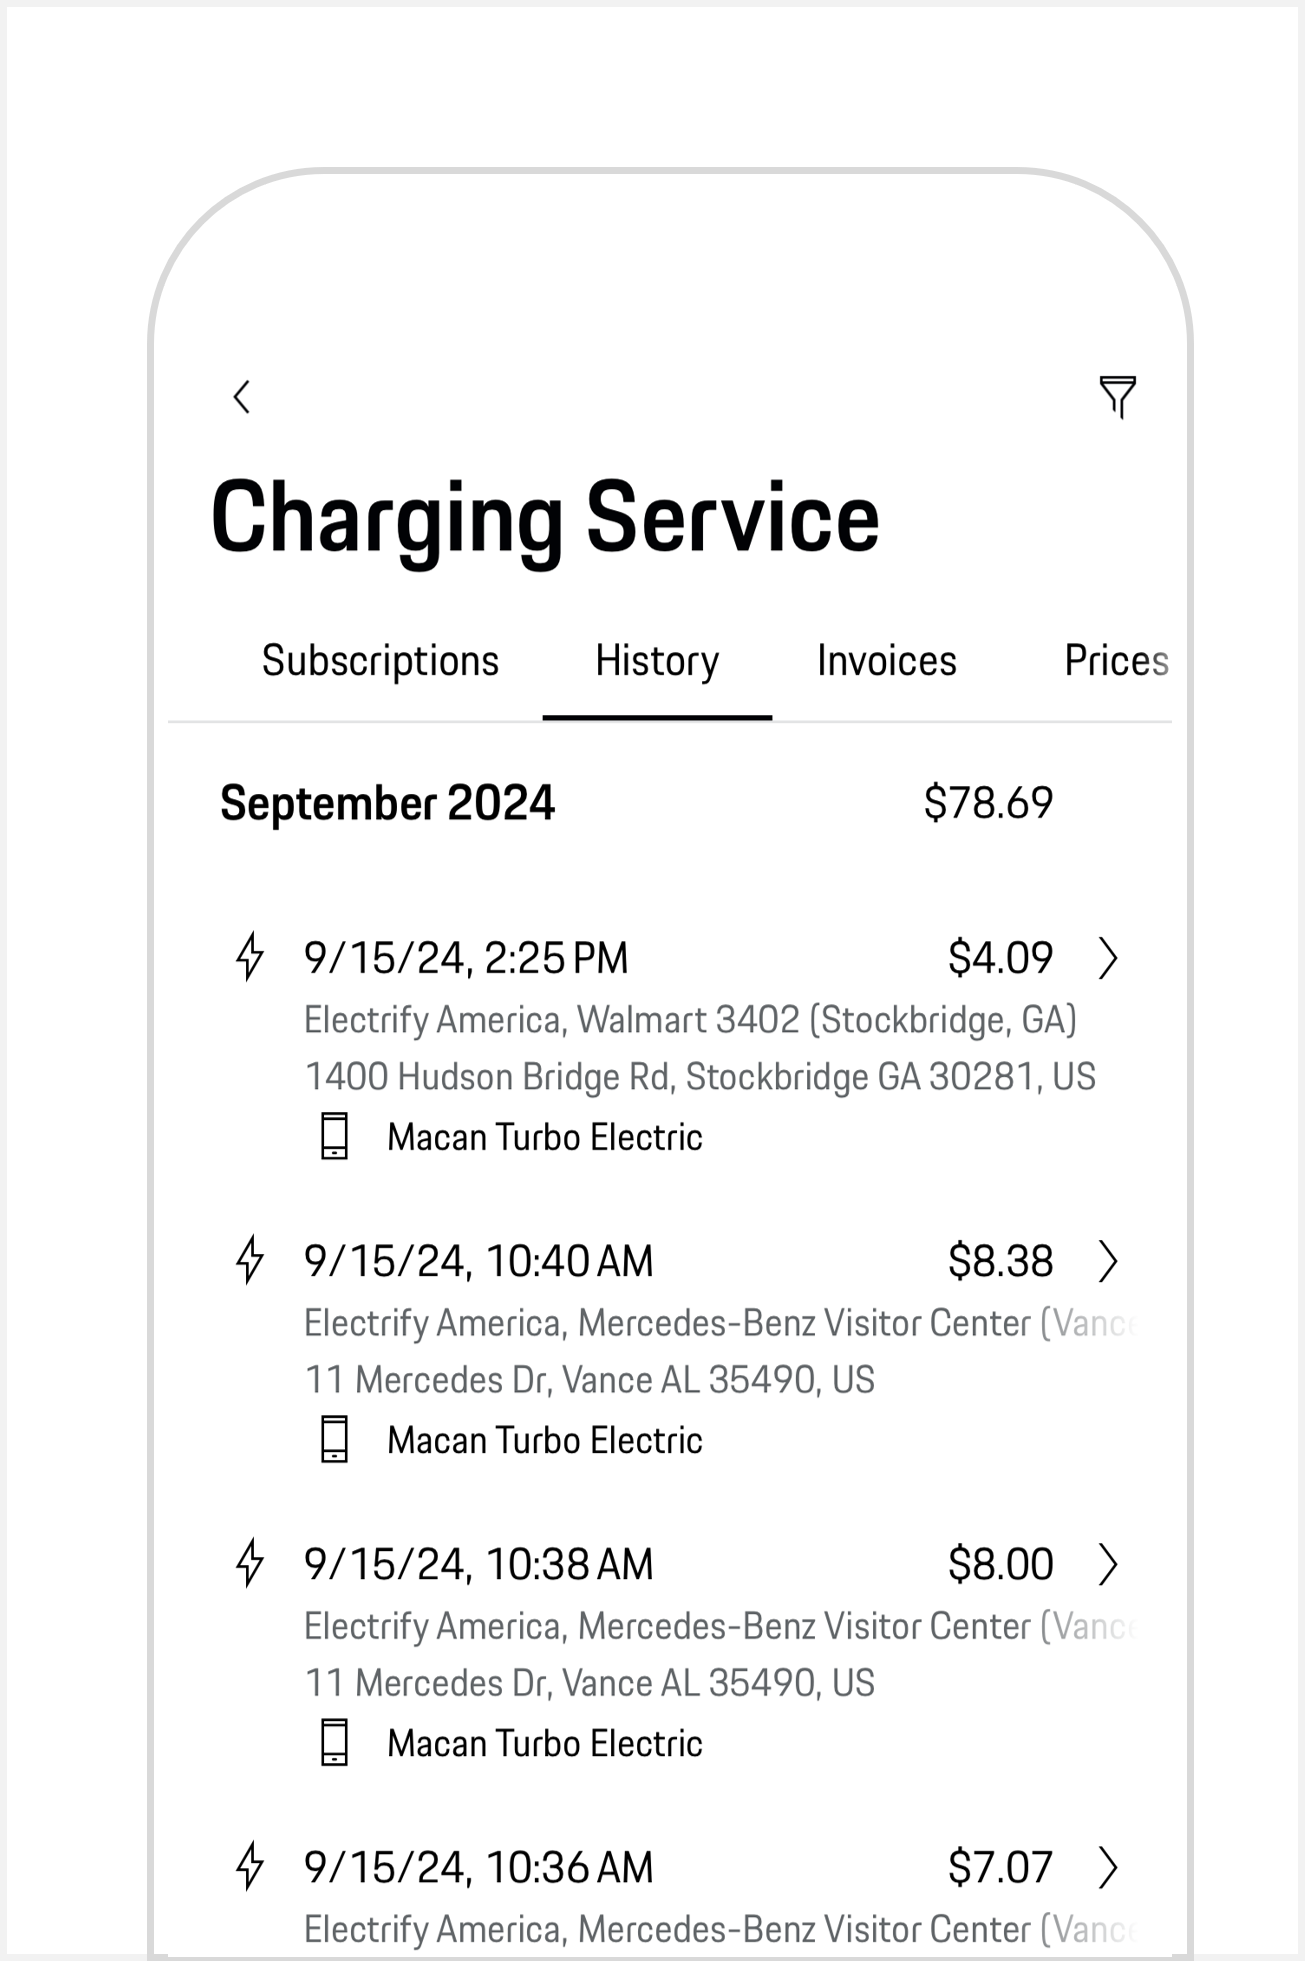The width and height of the screenshot is (1305, 1961).
Task: Switch to the Subscriptions tab
Action: click(380, 661)
